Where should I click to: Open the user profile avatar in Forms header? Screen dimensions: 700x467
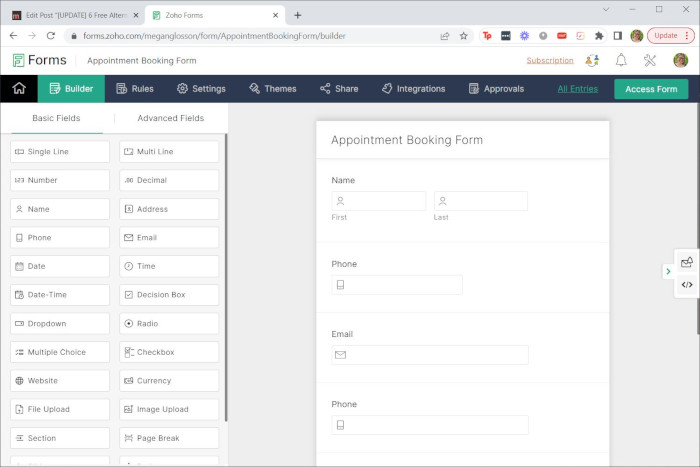[680, 60]
